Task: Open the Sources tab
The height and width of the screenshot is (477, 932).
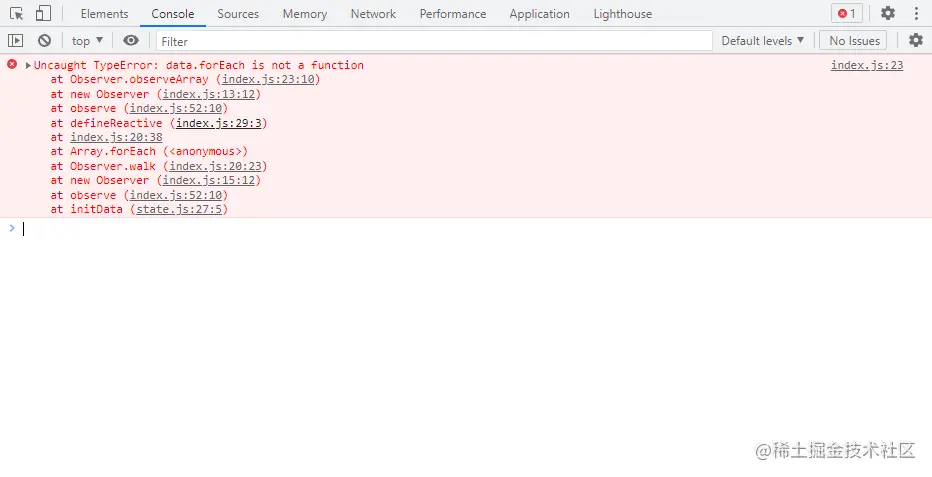Action: pyautogui.click(x=238, y=14)
